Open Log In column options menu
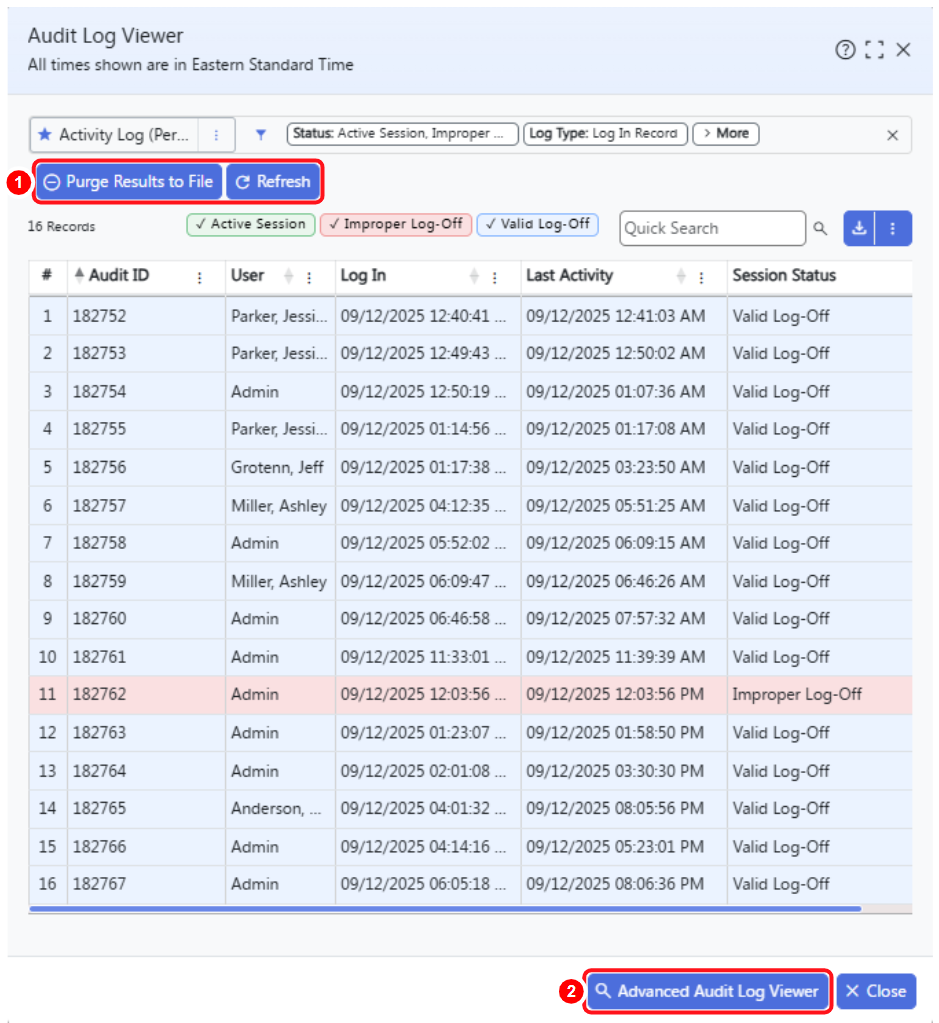The image size is (939, 1023). coord(495,277)
